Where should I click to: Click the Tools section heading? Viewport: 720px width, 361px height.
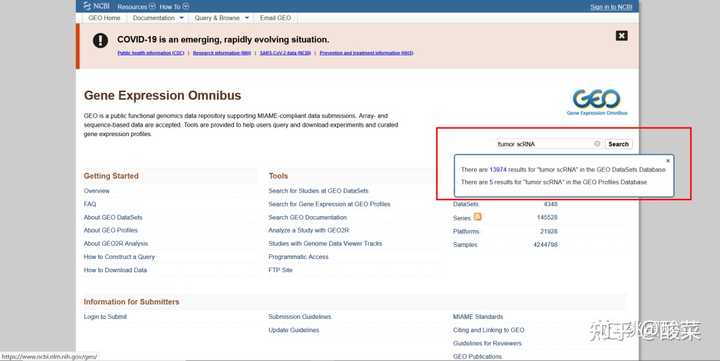pyautogui.click(x=278, y=176)
